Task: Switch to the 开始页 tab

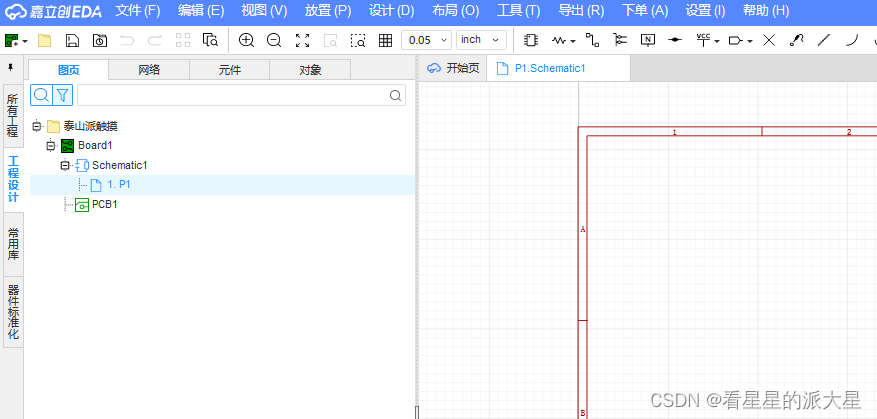Action: (x=453, y=68)
